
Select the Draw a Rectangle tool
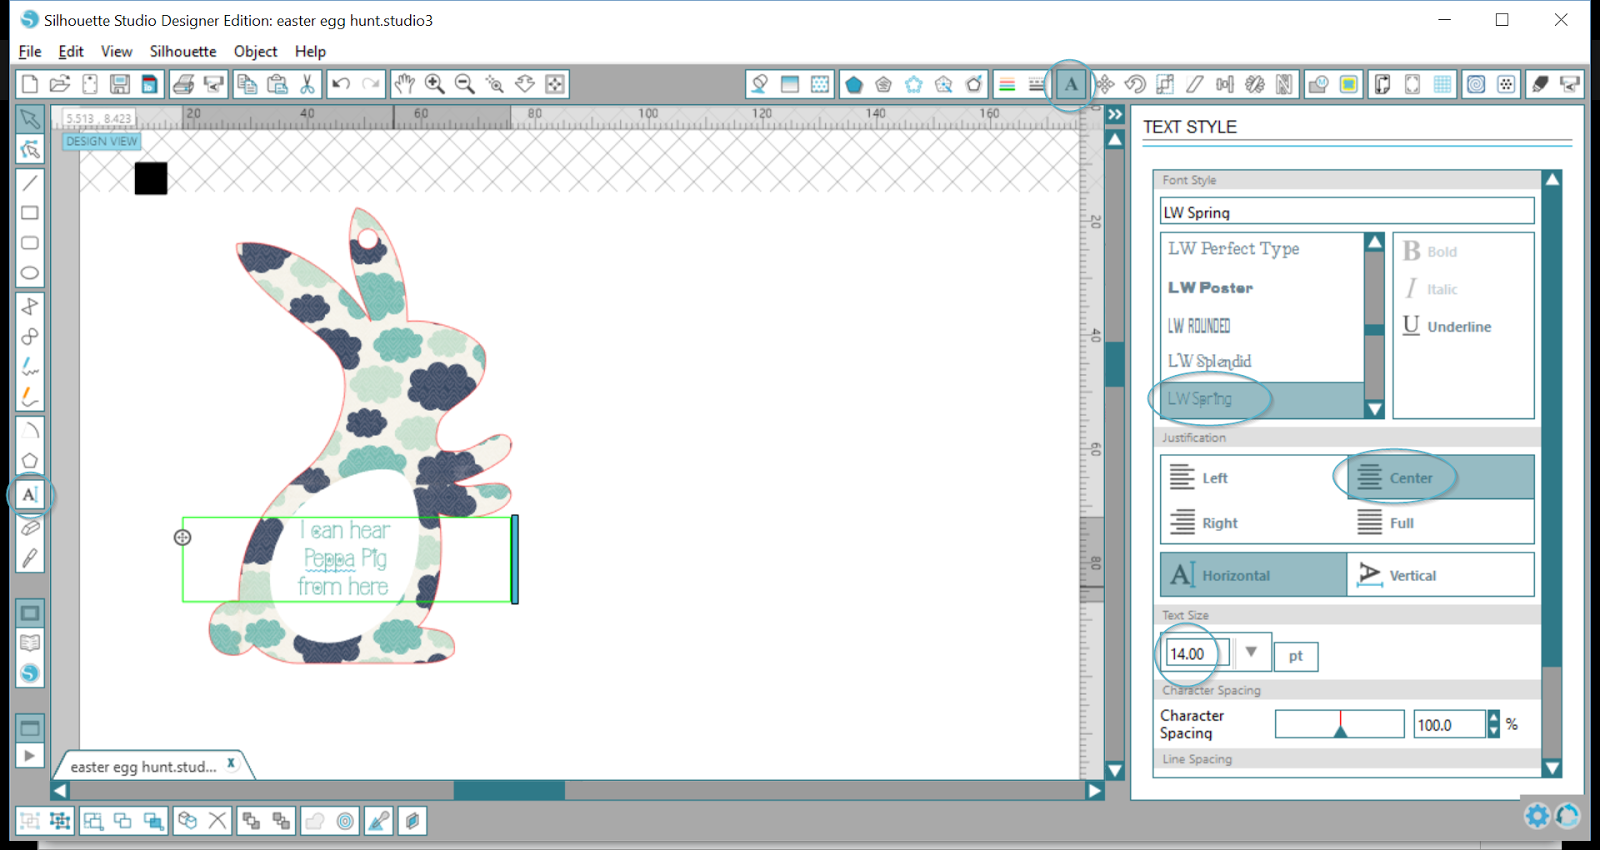point(30,213)
